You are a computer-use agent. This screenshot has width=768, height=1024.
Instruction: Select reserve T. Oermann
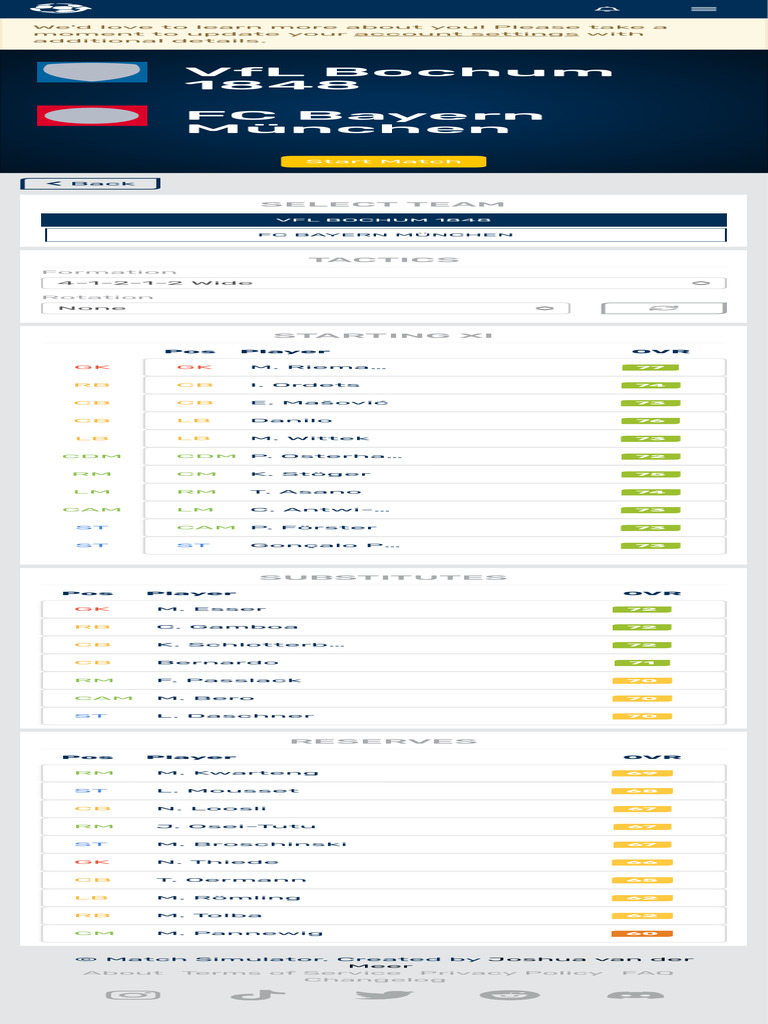click(384, 880)
